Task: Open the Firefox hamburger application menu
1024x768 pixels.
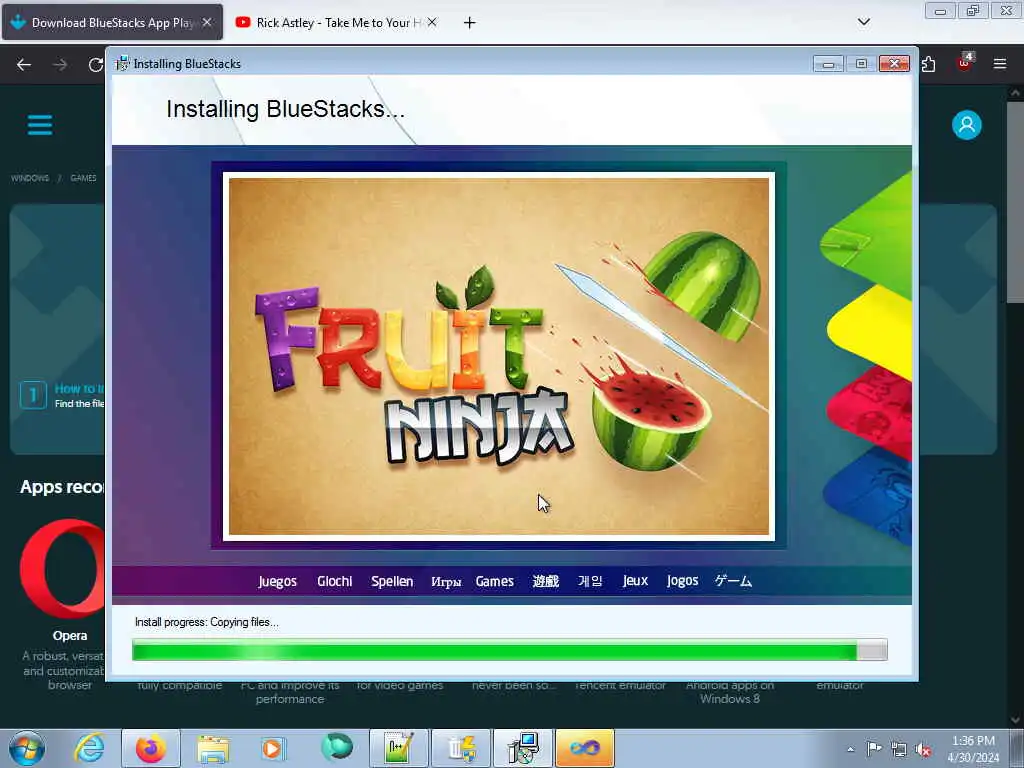Action: point(1000,63)
